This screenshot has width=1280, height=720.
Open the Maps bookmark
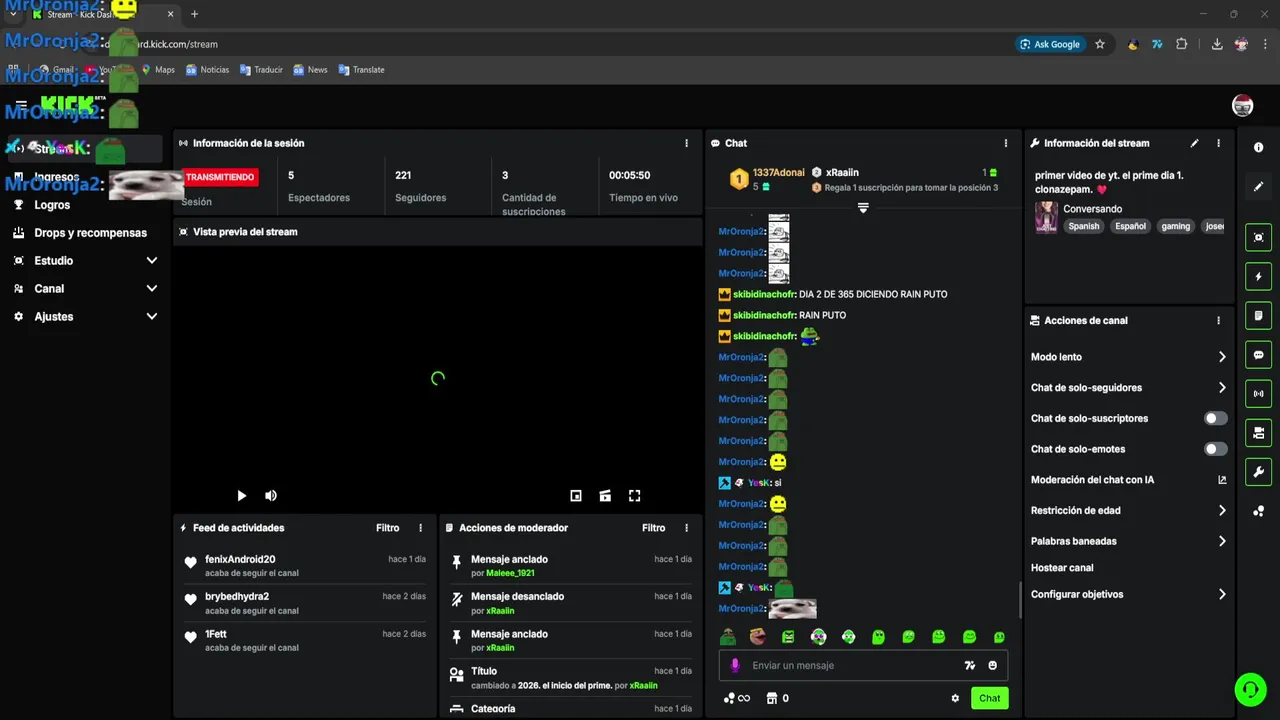click(x=157, y=70)
